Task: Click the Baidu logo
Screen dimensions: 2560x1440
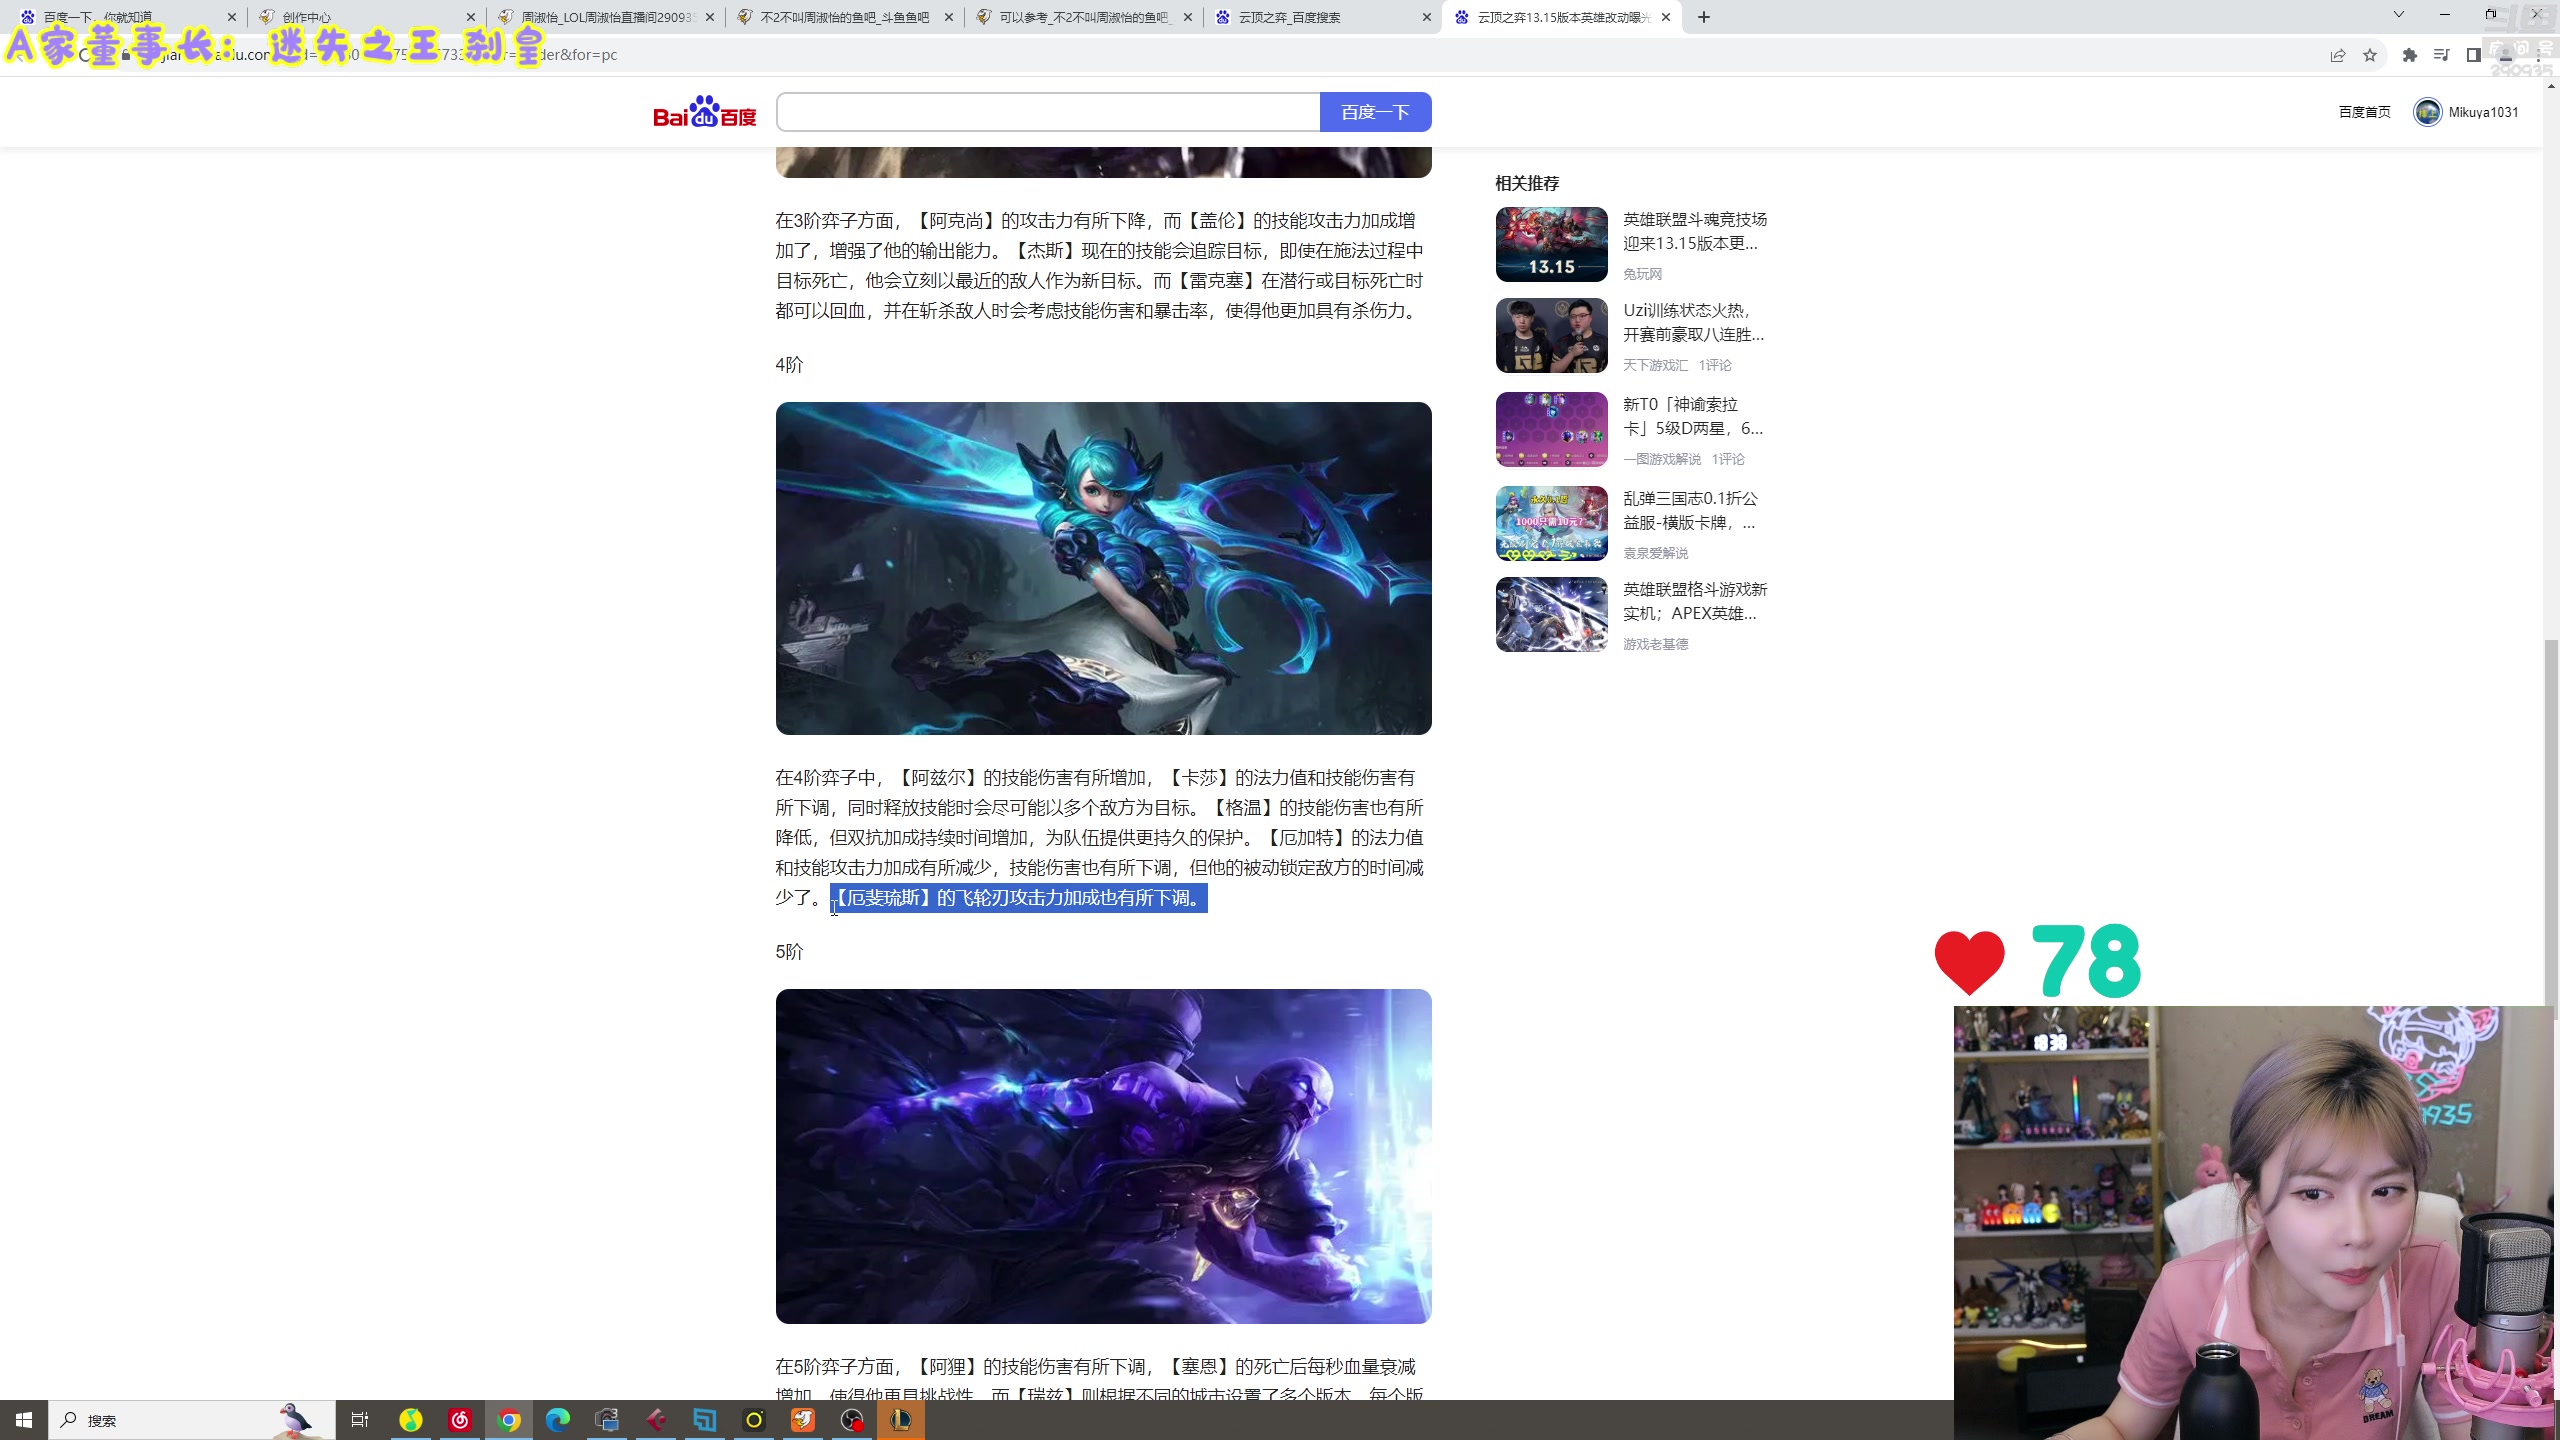Action: 704,112
